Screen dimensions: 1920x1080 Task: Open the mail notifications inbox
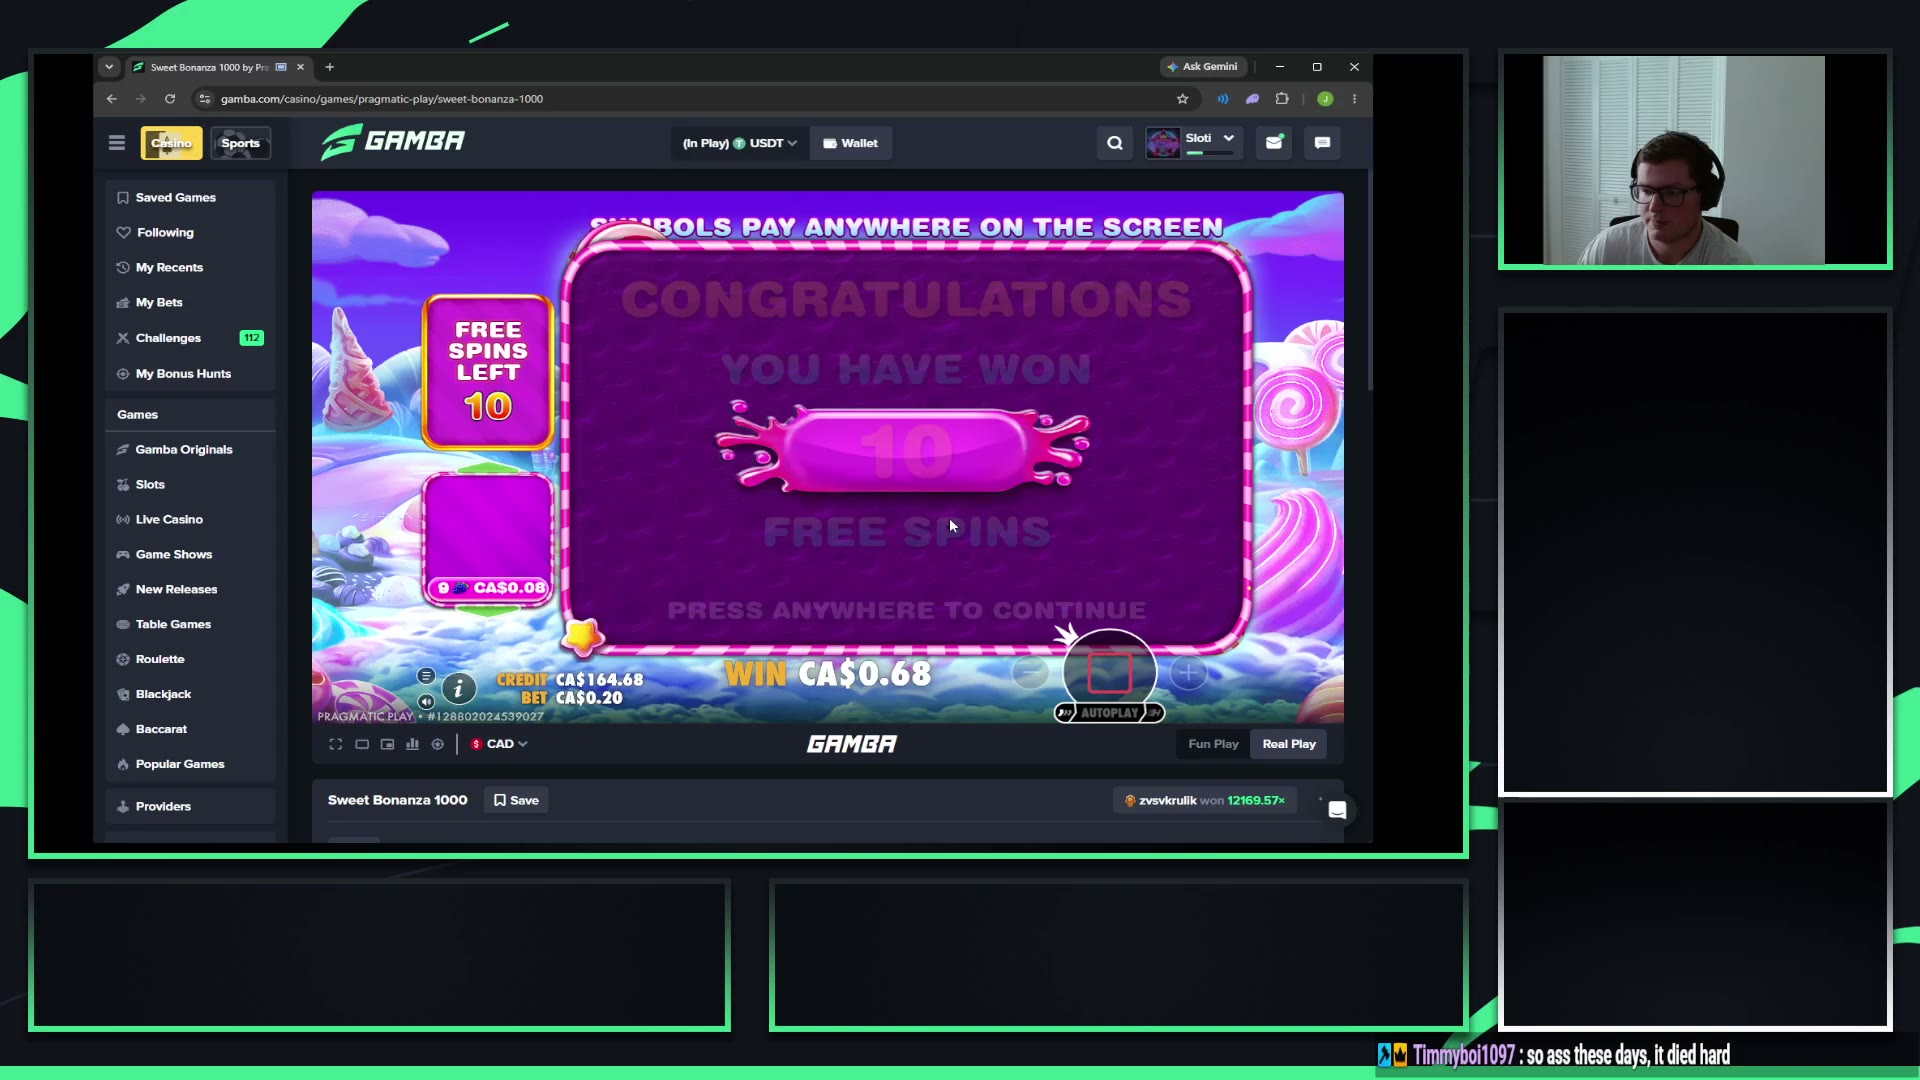point(1274,143)
